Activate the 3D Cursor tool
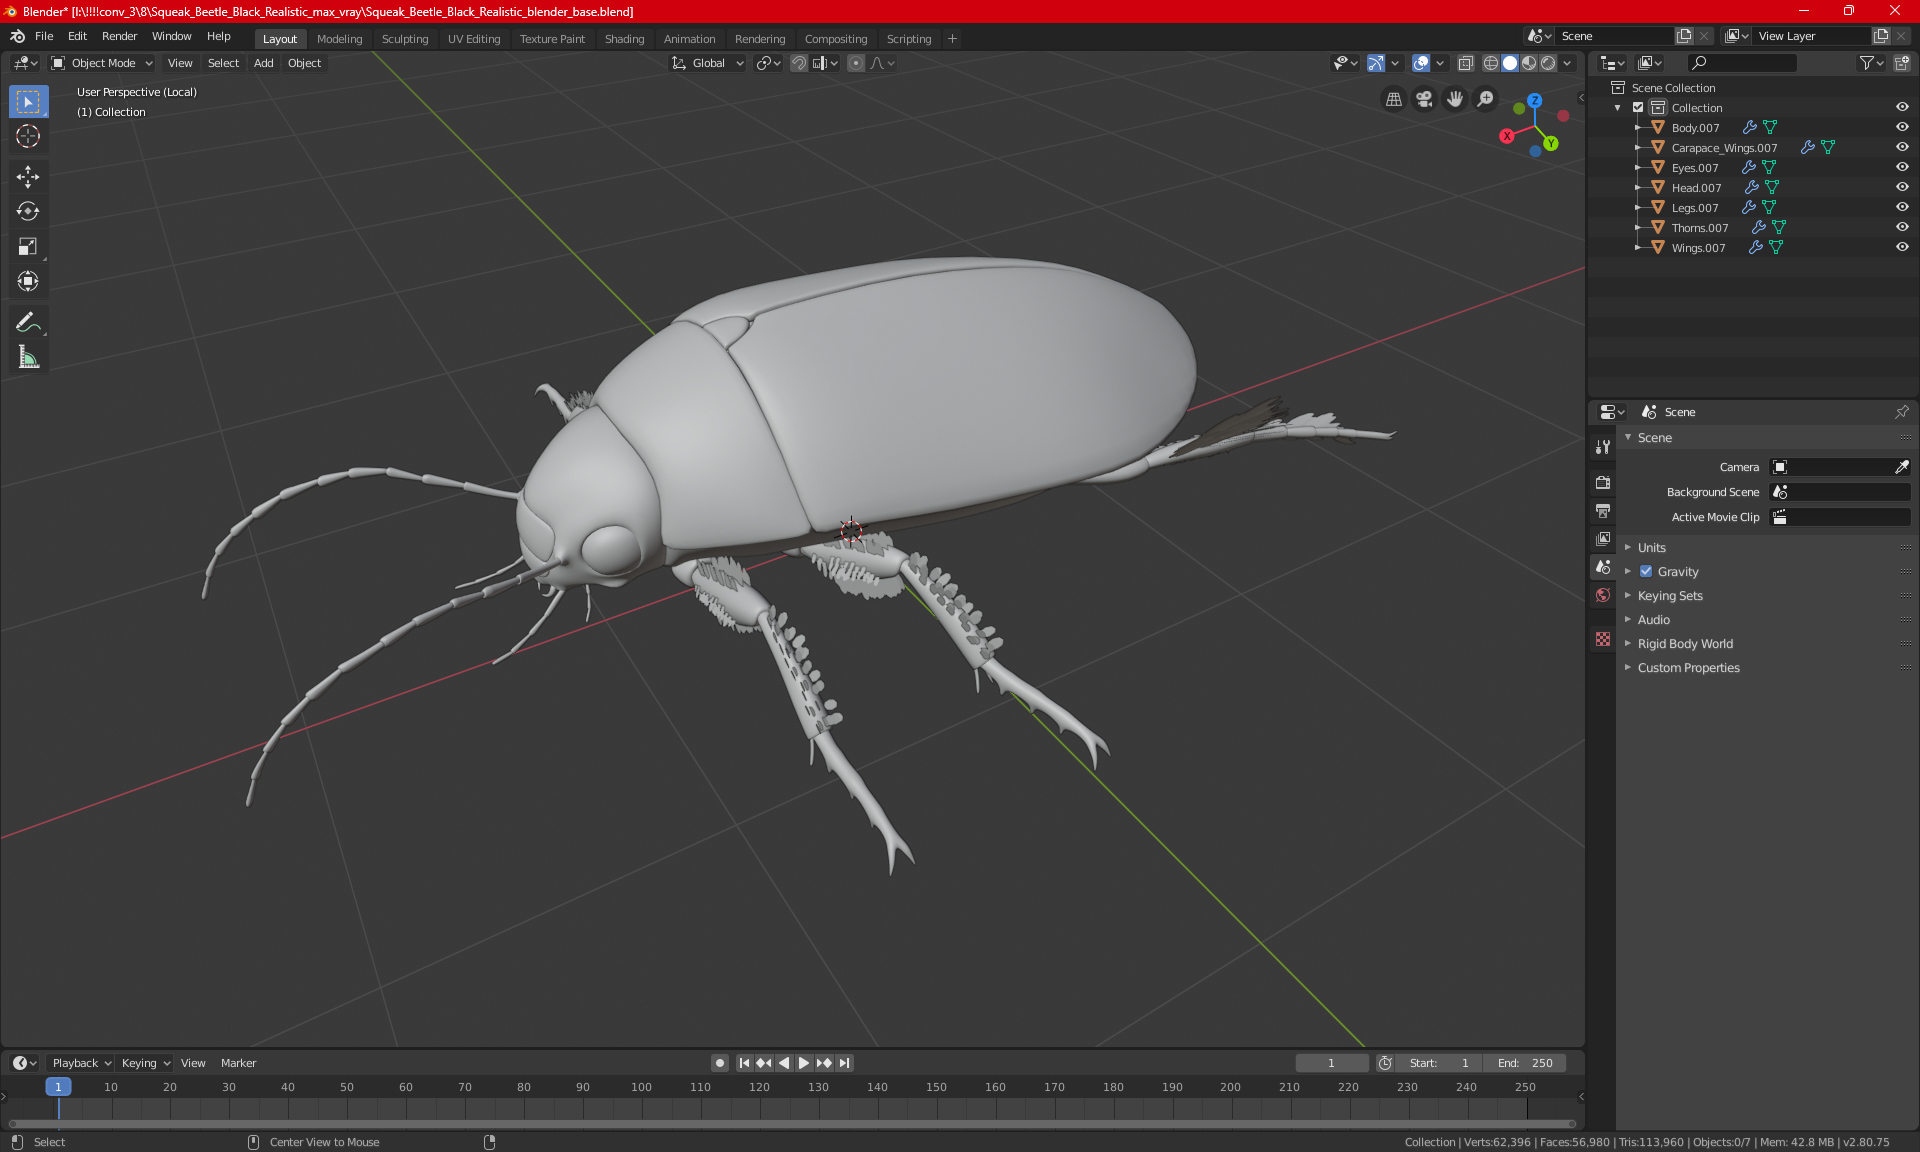 (28, 137)
